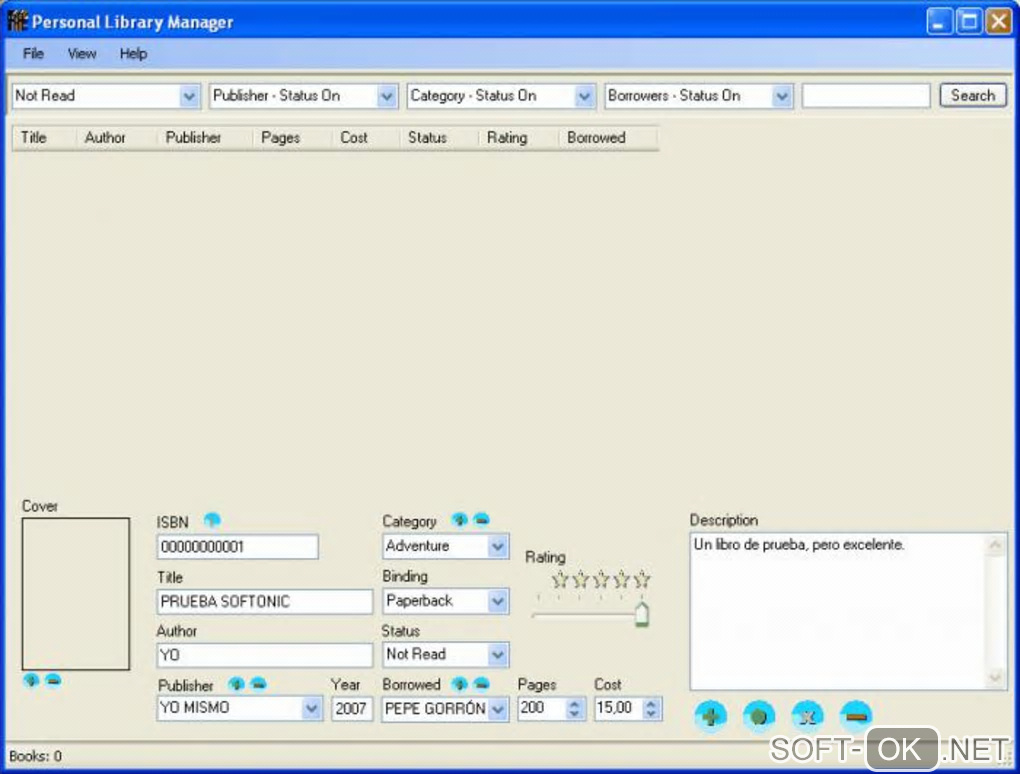Open the File menu
Screen dimensions: 1020x774
33,53
